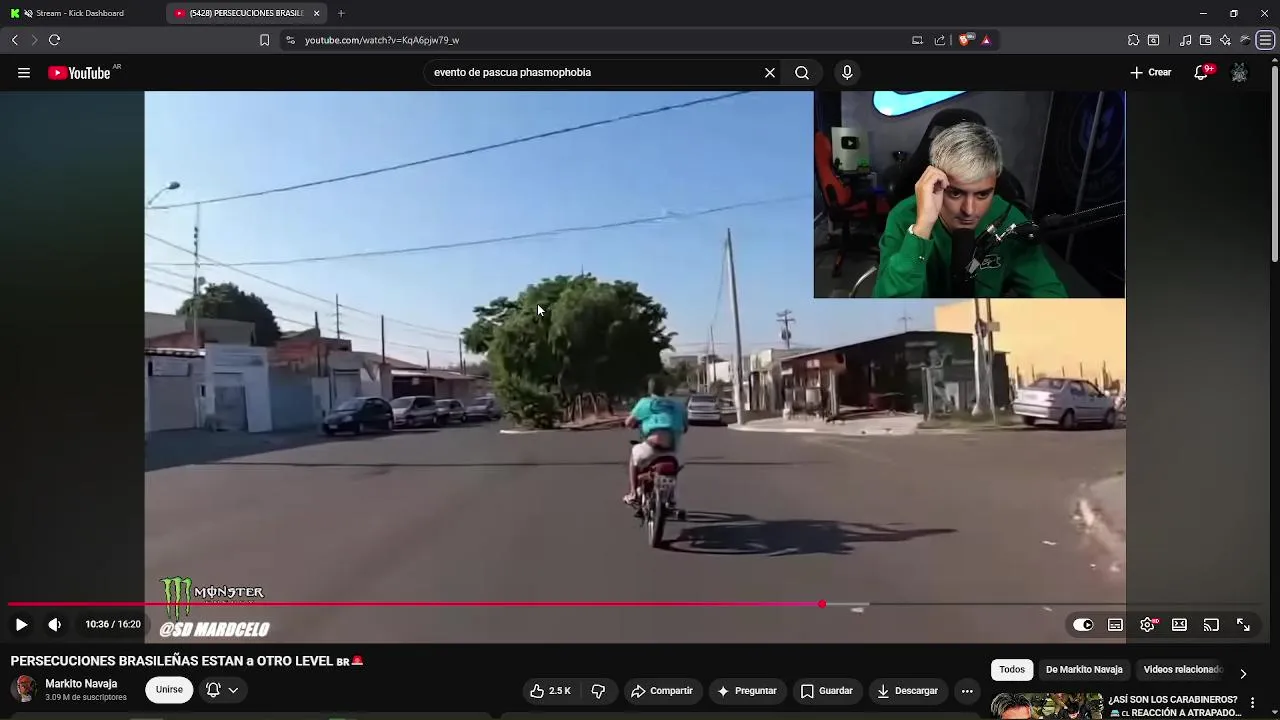
Task: Bookmark this page
Action: (x=264, y=40)
